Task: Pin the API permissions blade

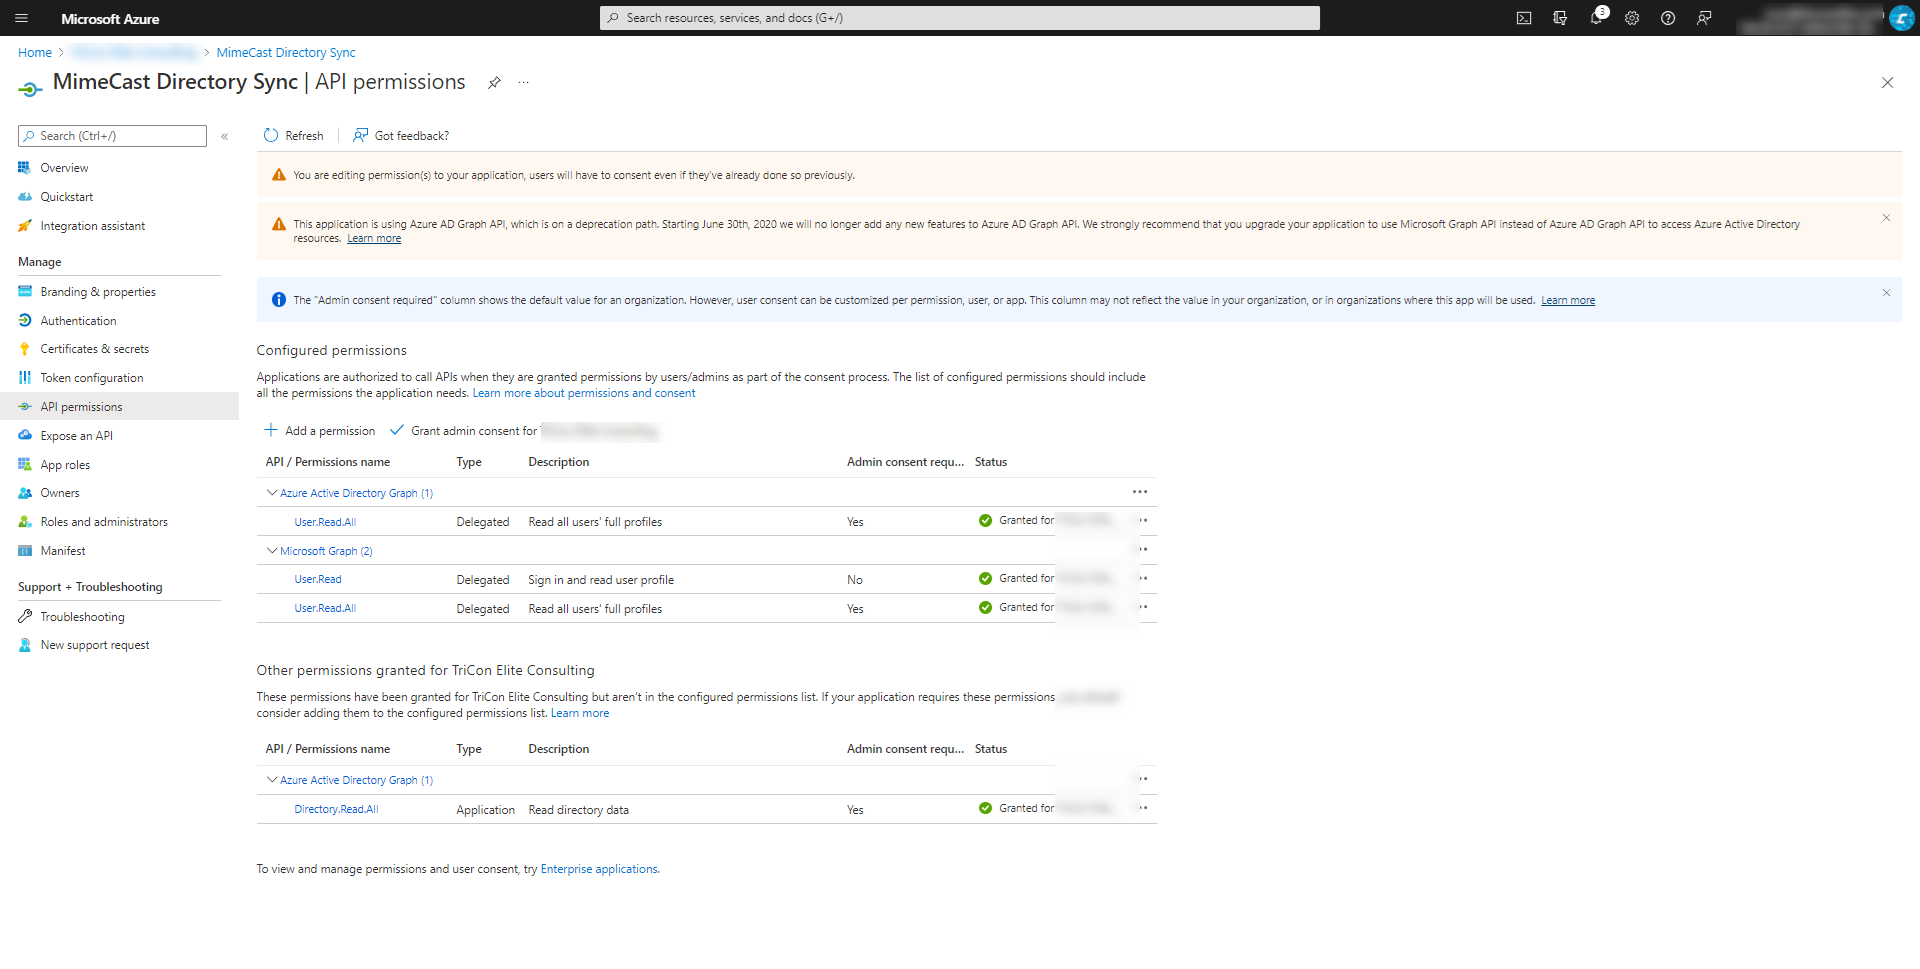Action: point(494,83)
